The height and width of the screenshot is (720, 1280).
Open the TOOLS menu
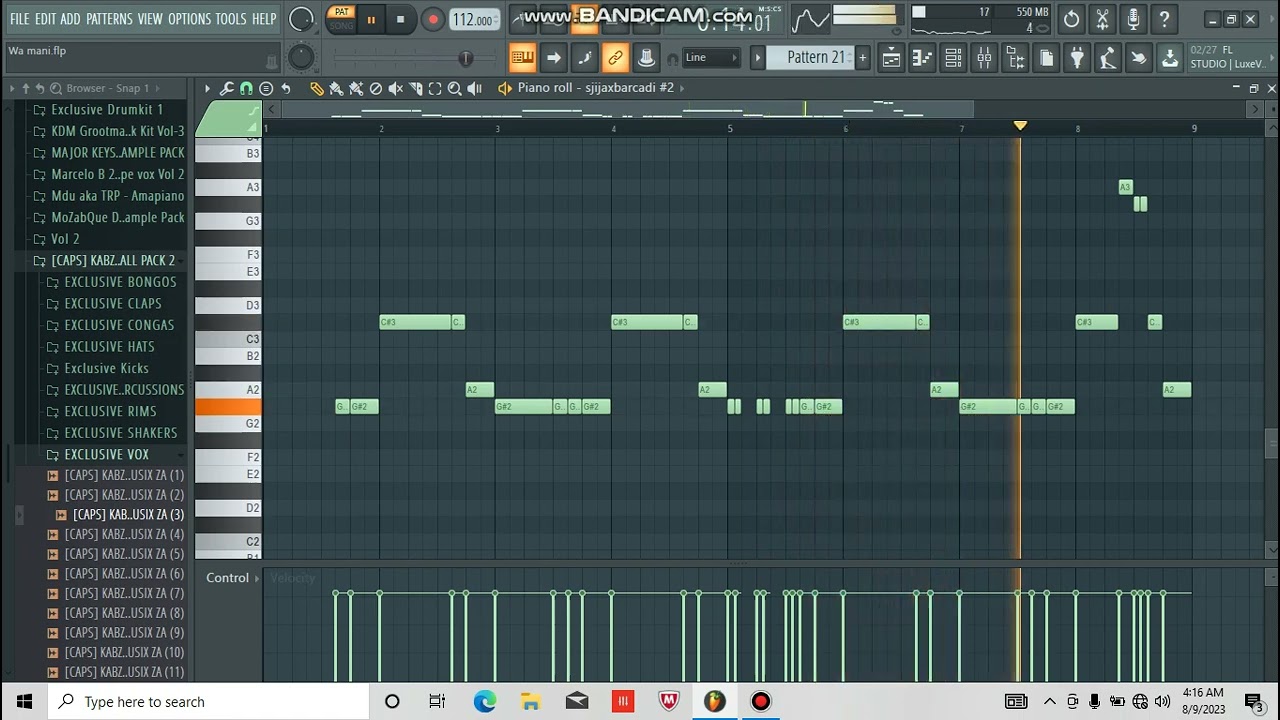[x=231, y=19]
